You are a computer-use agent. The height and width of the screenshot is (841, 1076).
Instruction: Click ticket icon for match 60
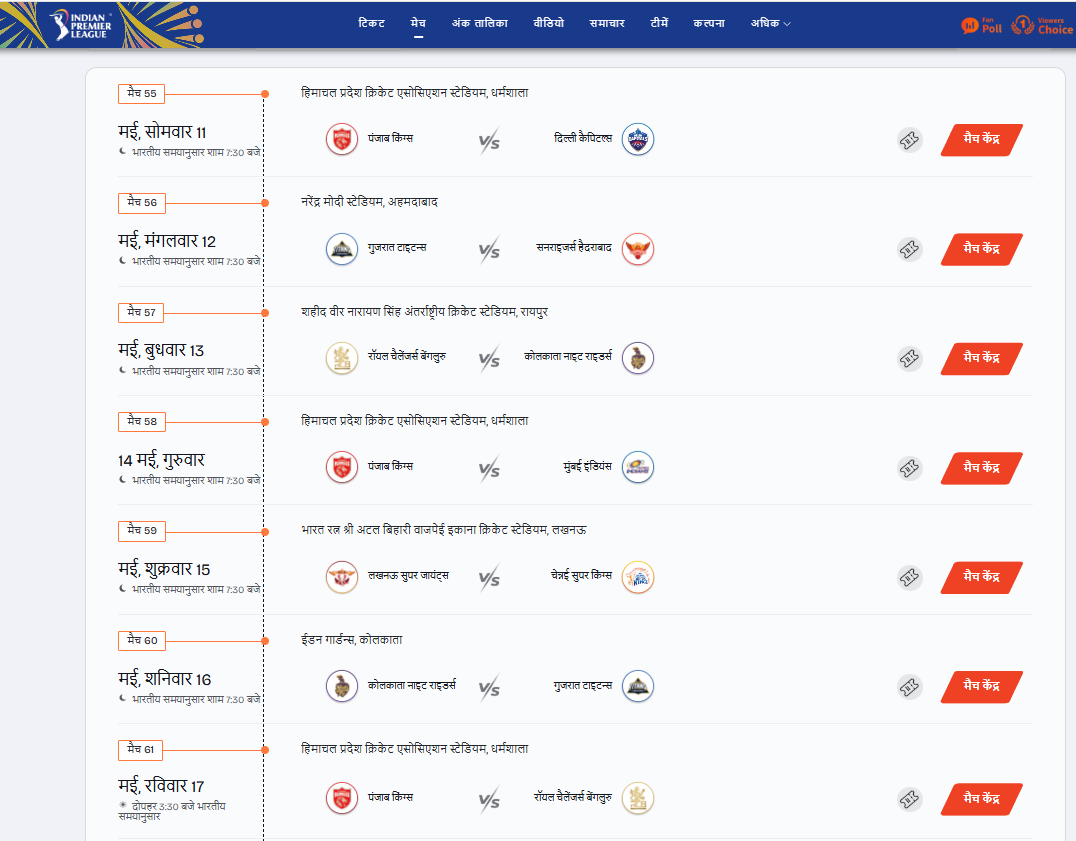coord(909,687)
